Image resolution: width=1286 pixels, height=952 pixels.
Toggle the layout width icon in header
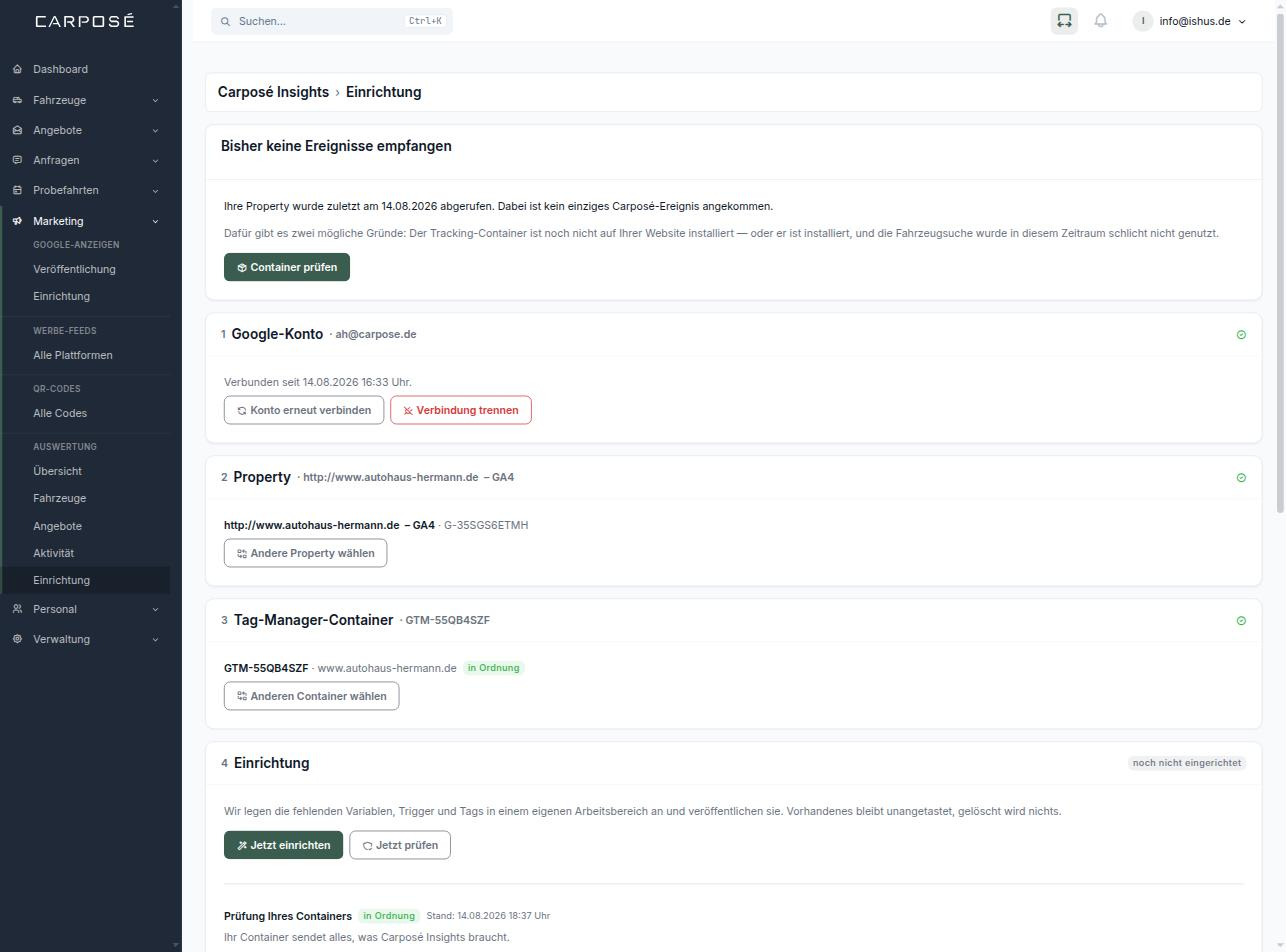(x=1064, y=21)
